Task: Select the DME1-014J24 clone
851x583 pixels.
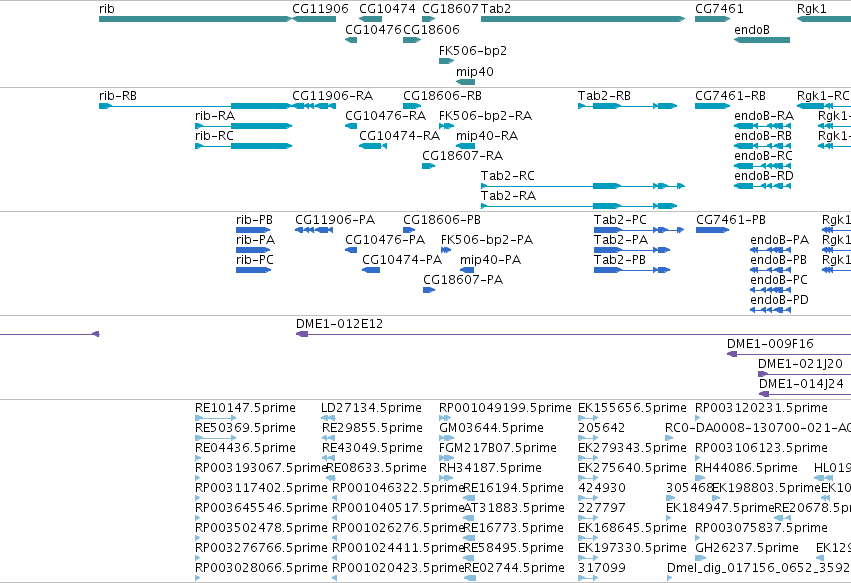Action: 805,395
